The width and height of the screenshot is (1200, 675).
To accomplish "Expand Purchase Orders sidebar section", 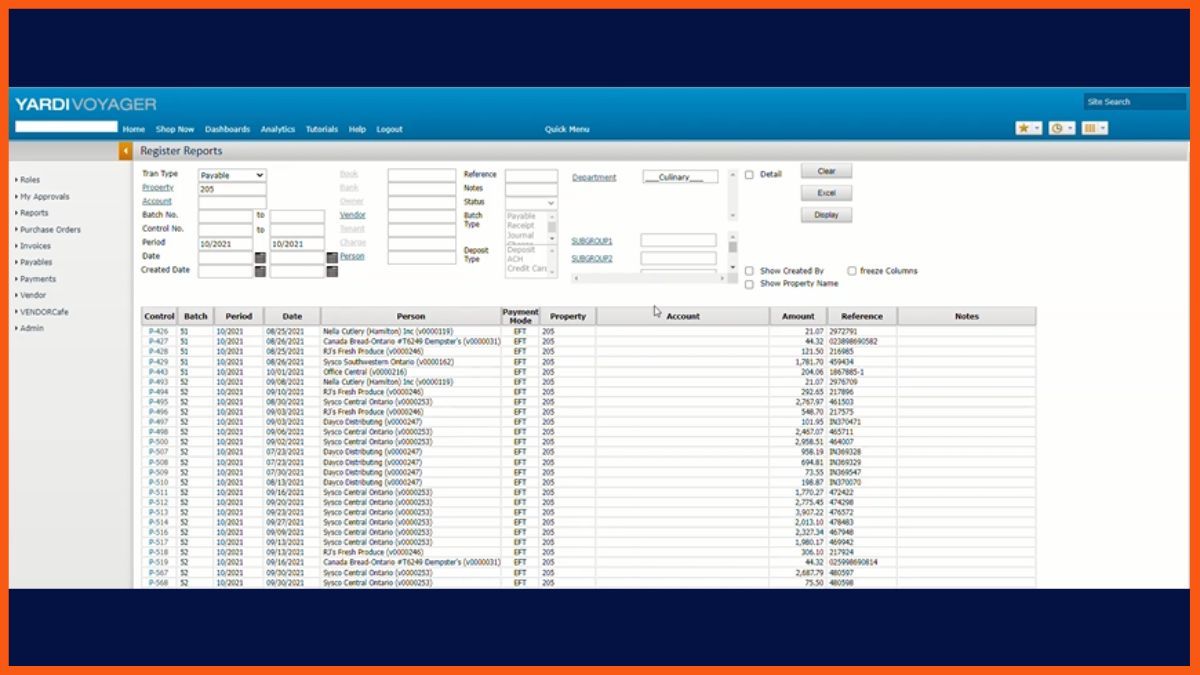I will pyautogui.click(x=50, y=230).
